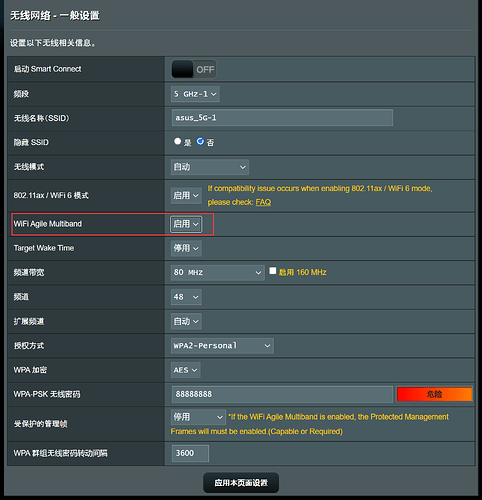This screenshot has height=500, width=482.
Task: Click the 隐藏 SSID label
Action: 31,143
